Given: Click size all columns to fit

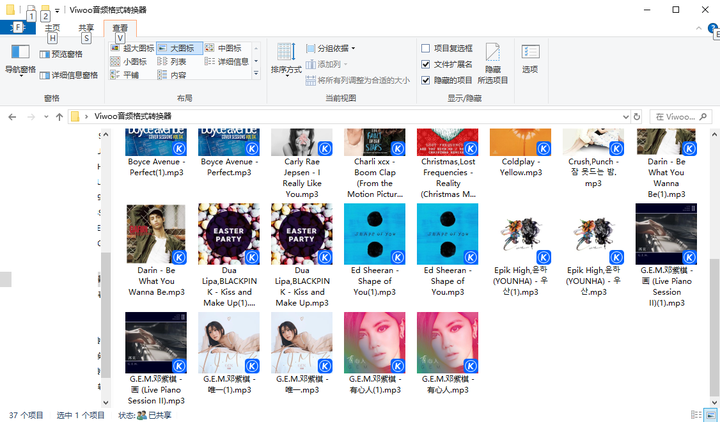Looking at the screenshot, I should [x=358, y=80].
